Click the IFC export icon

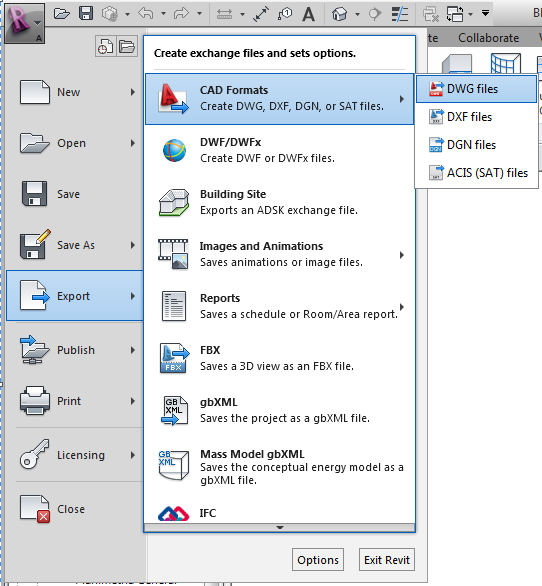tap(173, 514)
